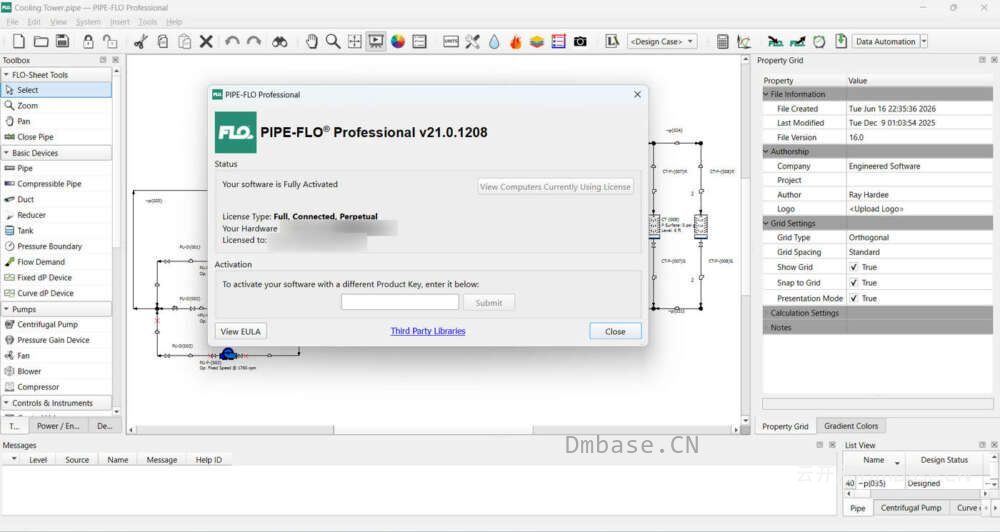The height and width of the screenshot is (532, 1000).
Task: Click the Design Status column header in List View
Action: [944, 460]
